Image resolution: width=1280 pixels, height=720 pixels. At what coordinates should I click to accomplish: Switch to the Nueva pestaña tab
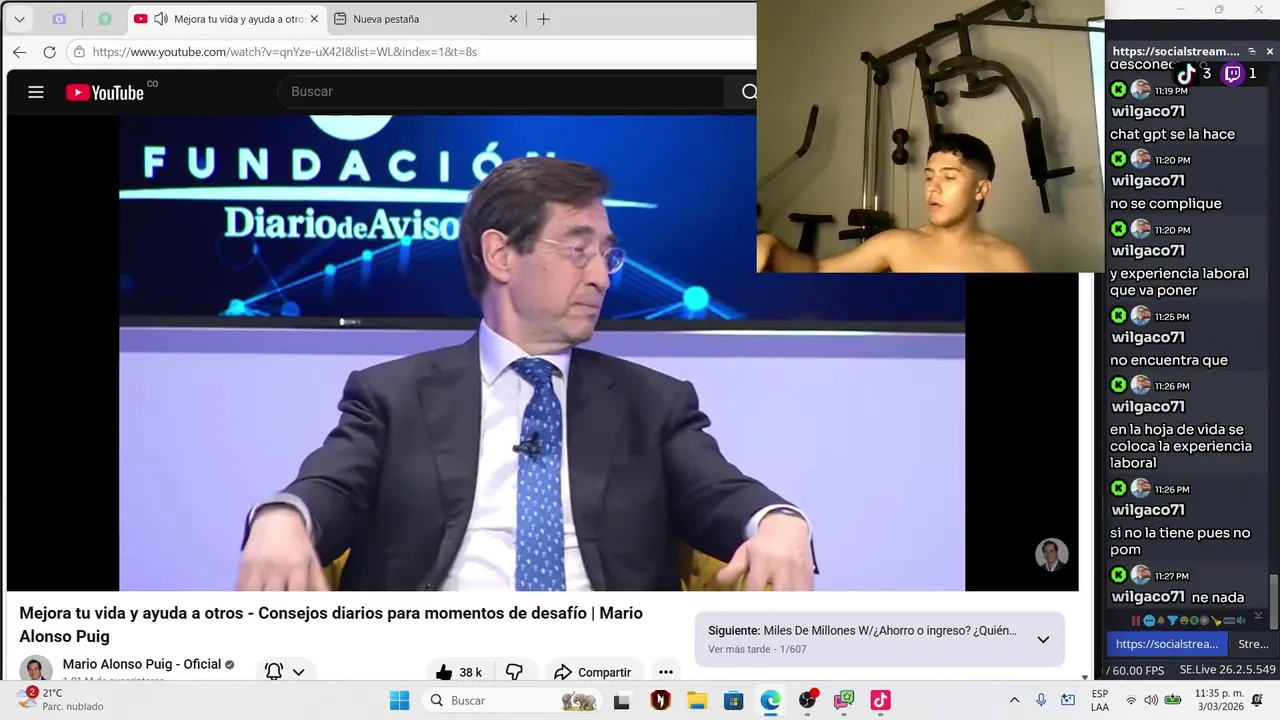click(x=426, y=19)
